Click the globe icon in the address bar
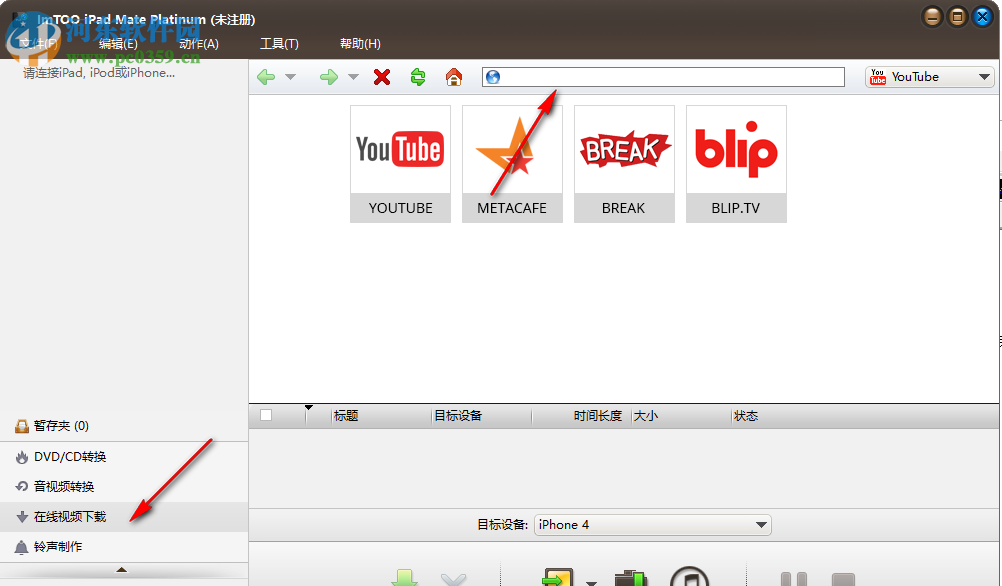1002x586 pixels. pos(493,77)
